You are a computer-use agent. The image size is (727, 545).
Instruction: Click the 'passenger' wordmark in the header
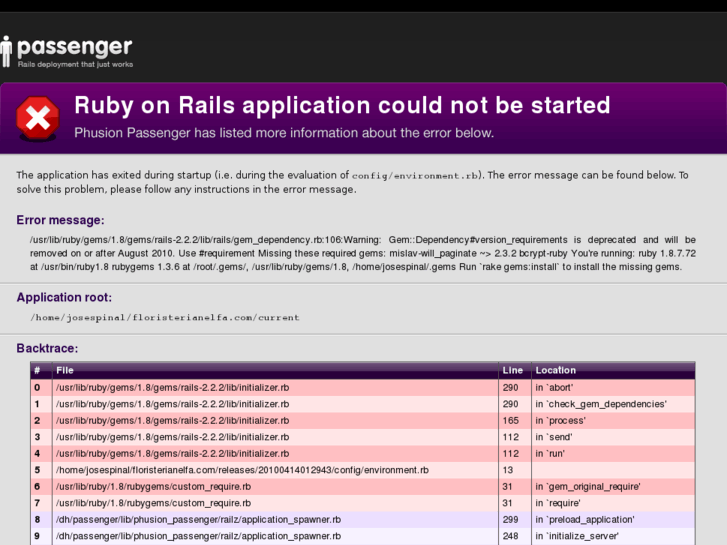[x=75, y=48]
